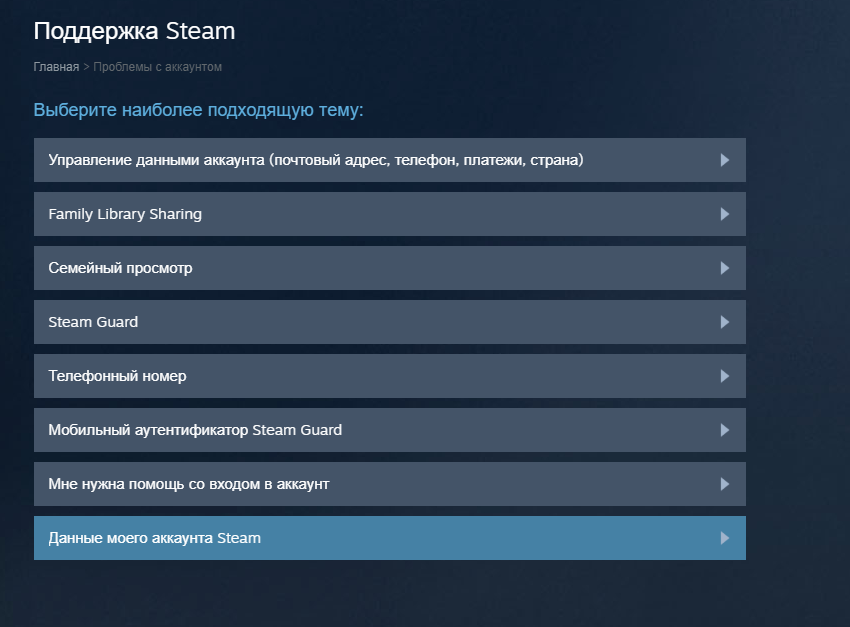Click arrow icon on Steam Guard row
This screenshot has width=850, height=627.
click(x=725, y=322)
